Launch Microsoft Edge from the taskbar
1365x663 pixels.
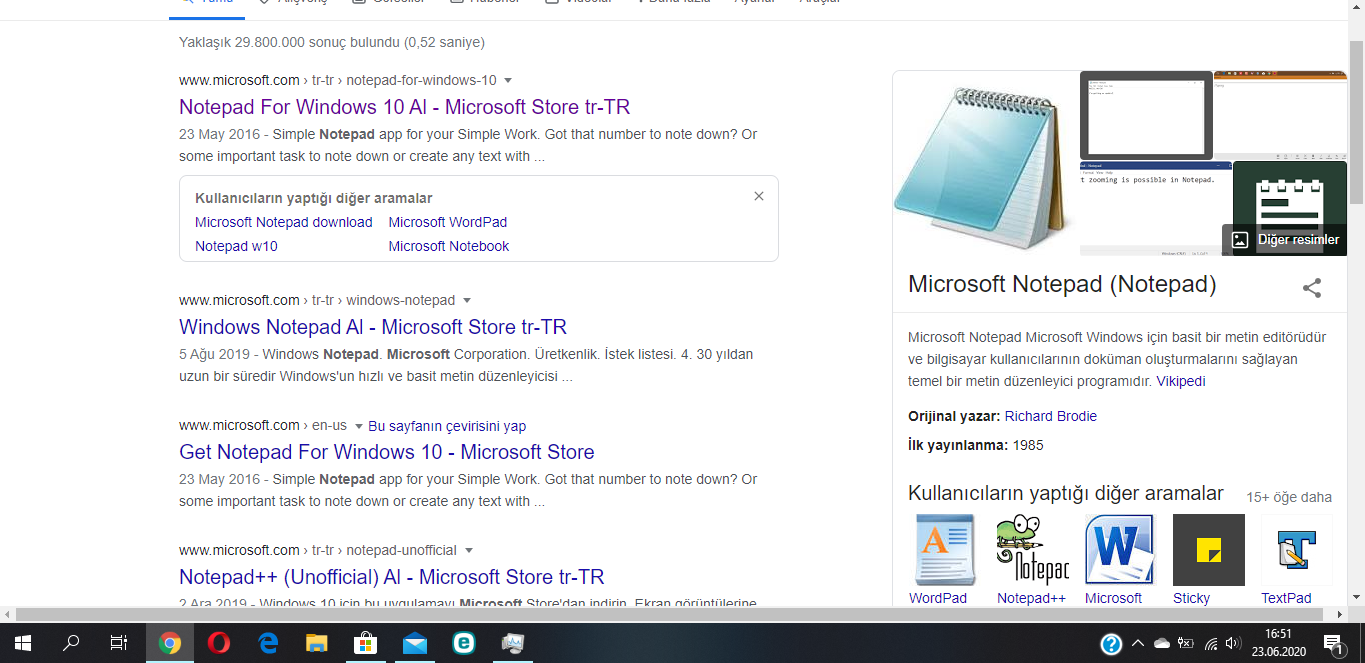point(268,643)
